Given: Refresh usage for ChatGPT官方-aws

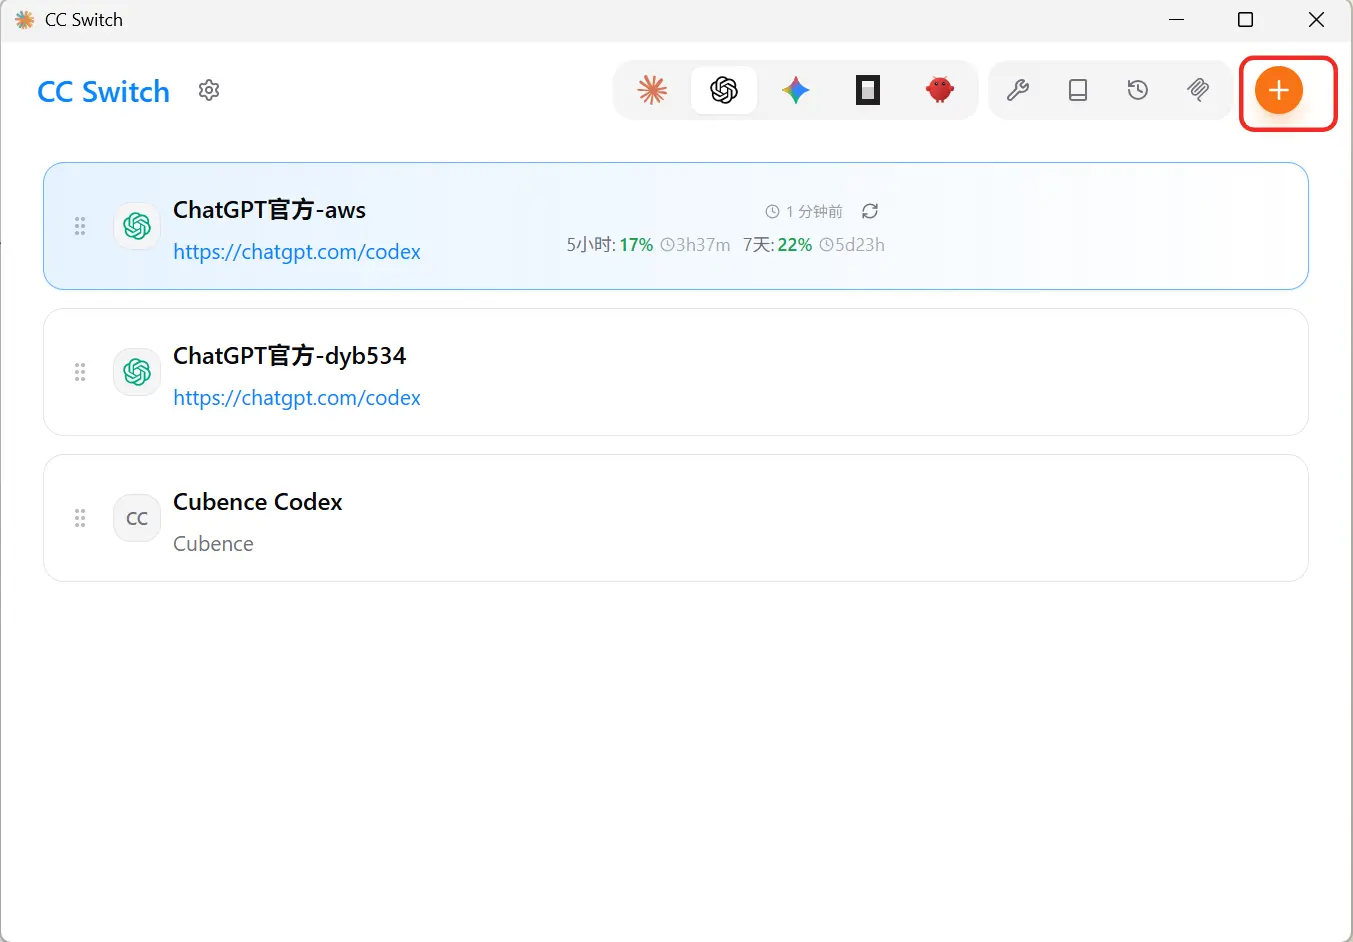Looking at the screenshot, I should pyautogui.click(x=870, y=211).
